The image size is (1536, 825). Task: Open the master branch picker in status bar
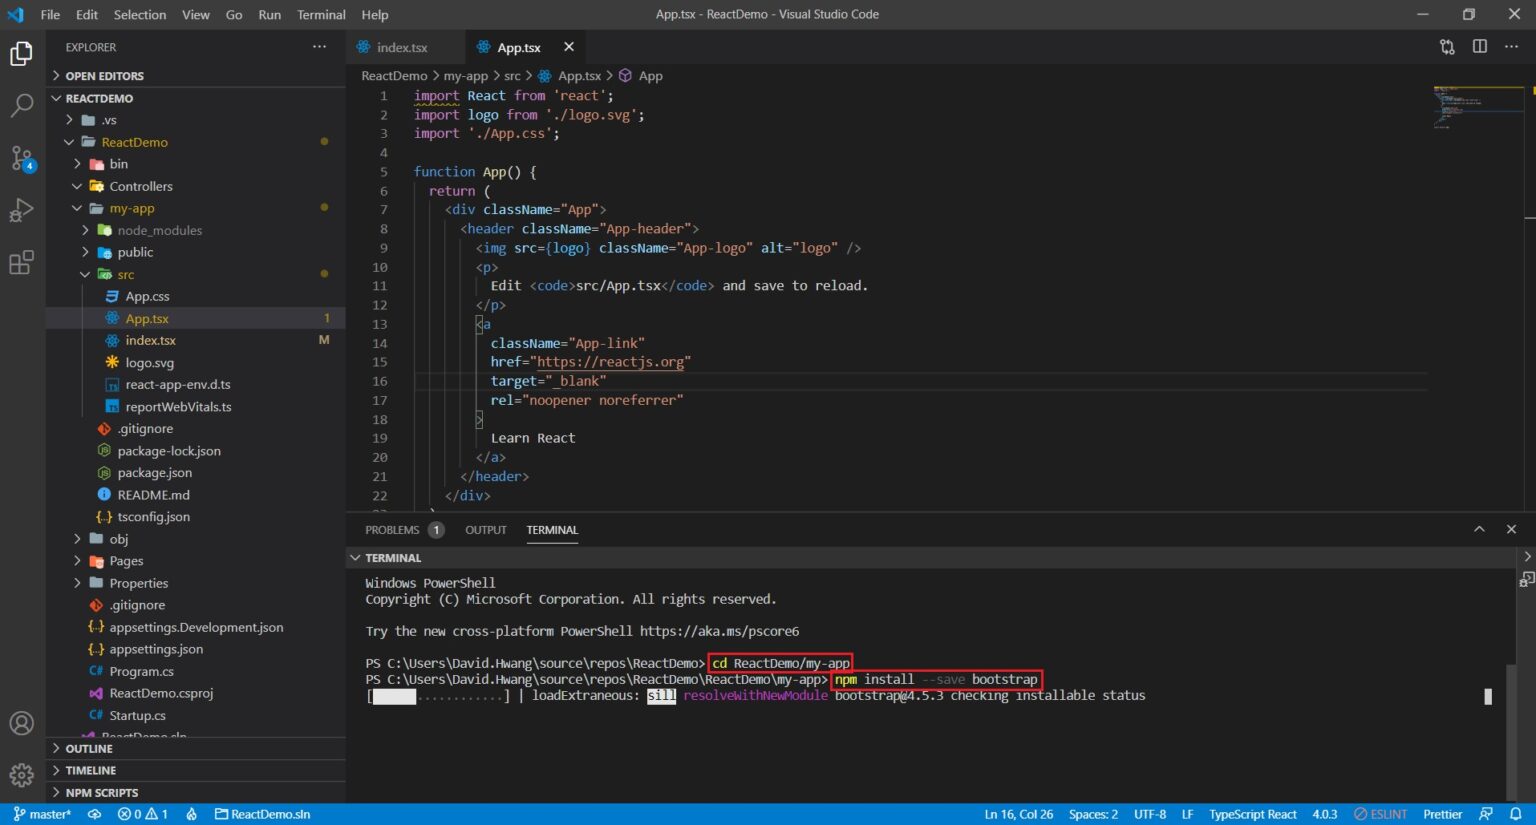[42, 813]
